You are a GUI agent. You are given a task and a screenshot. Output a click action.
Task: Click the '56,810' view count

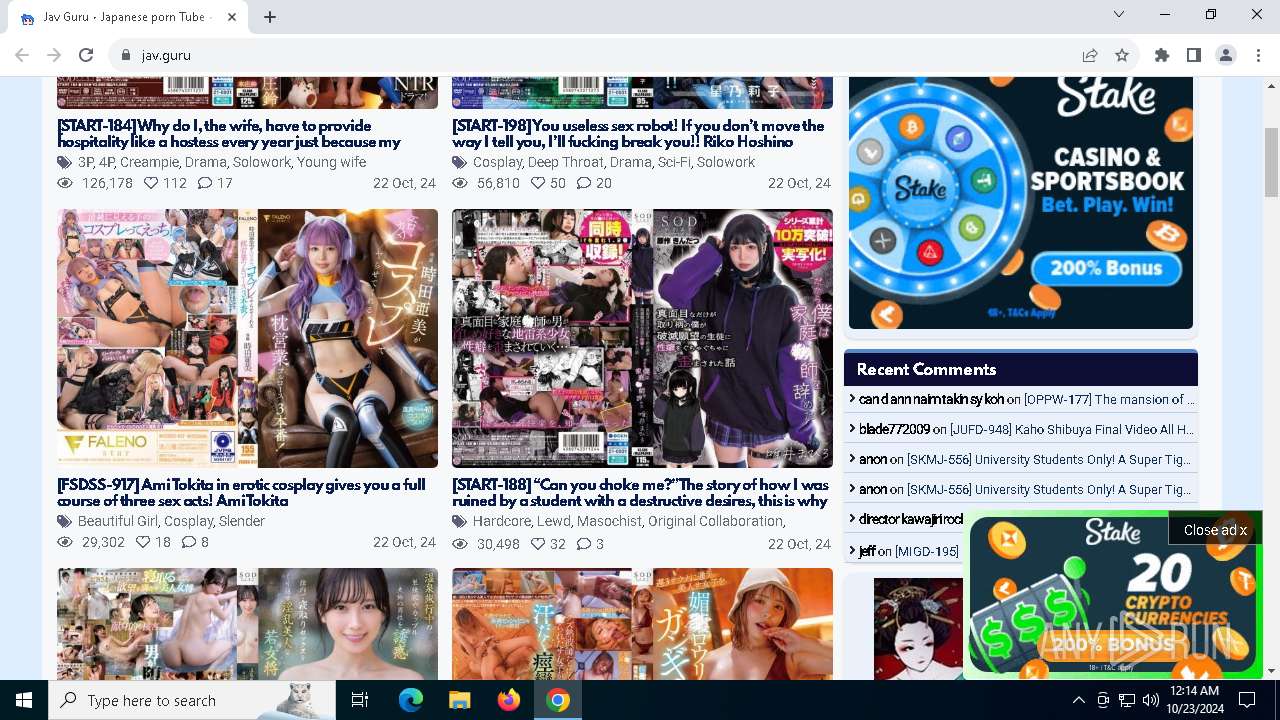(x=498, y=183)
